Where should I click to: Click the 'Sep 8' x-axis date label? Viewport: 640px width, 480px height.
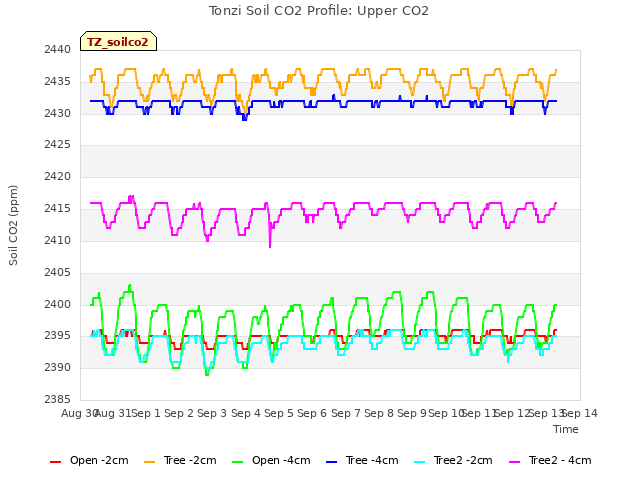[x=379, y=413]
